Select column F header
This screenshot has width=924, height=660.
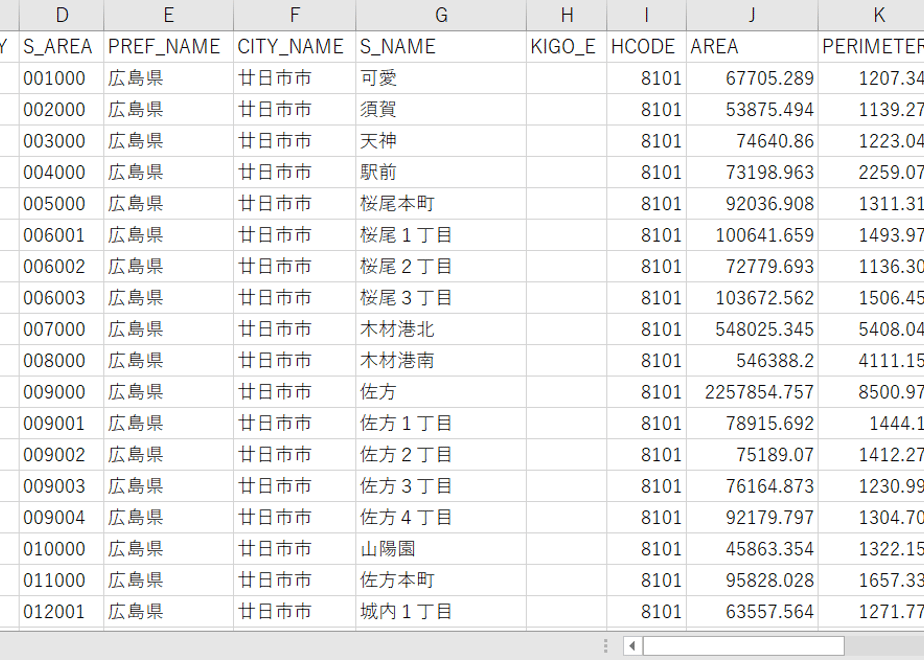tap(294, 15)
